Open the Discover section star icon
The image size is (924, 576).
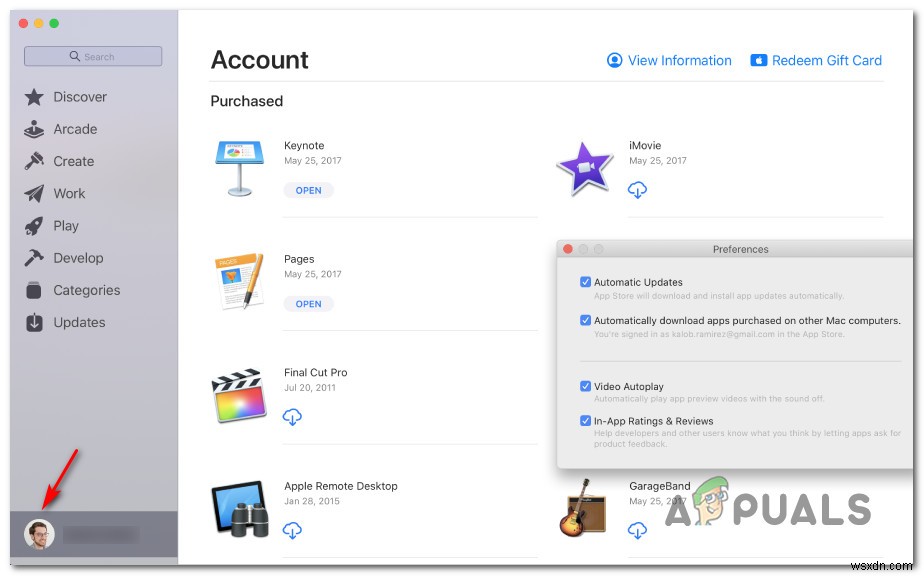point(34,97)
